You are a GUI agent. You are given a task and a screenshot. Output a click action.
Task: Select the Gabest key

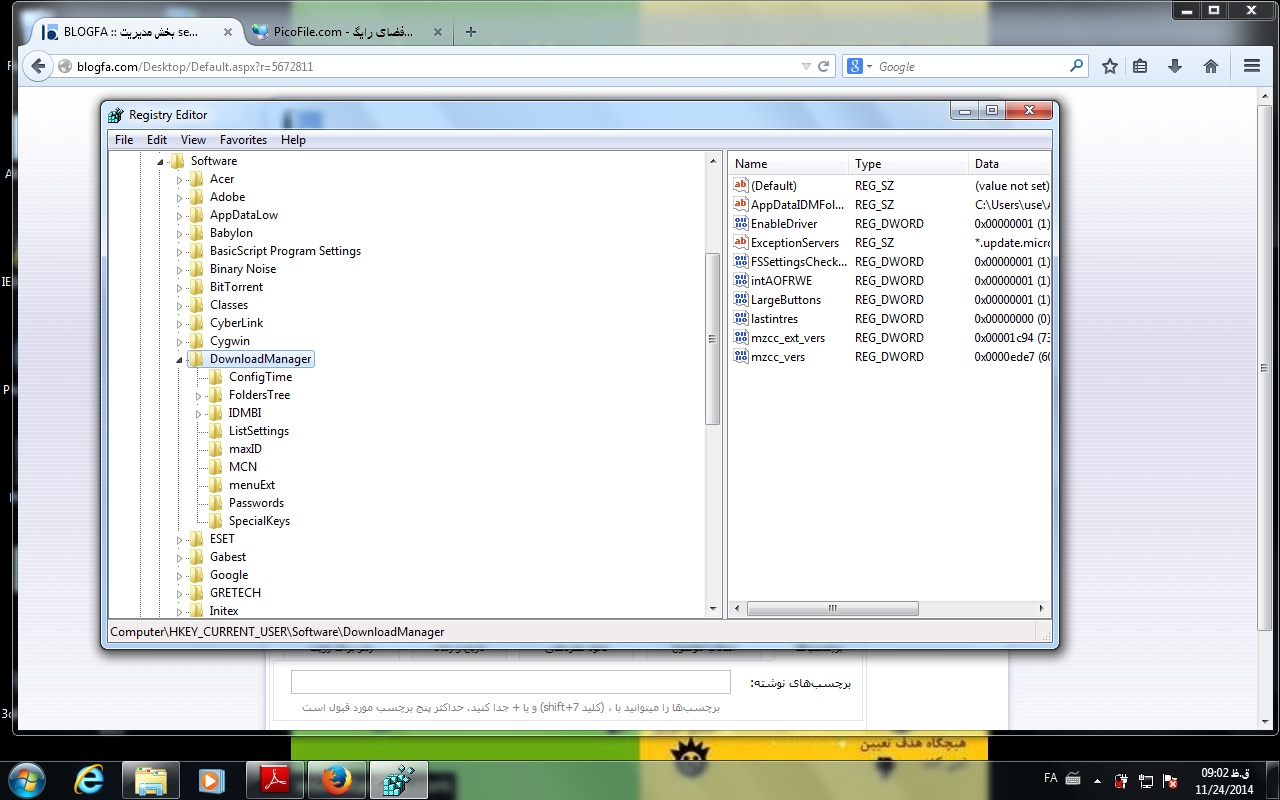228,557
